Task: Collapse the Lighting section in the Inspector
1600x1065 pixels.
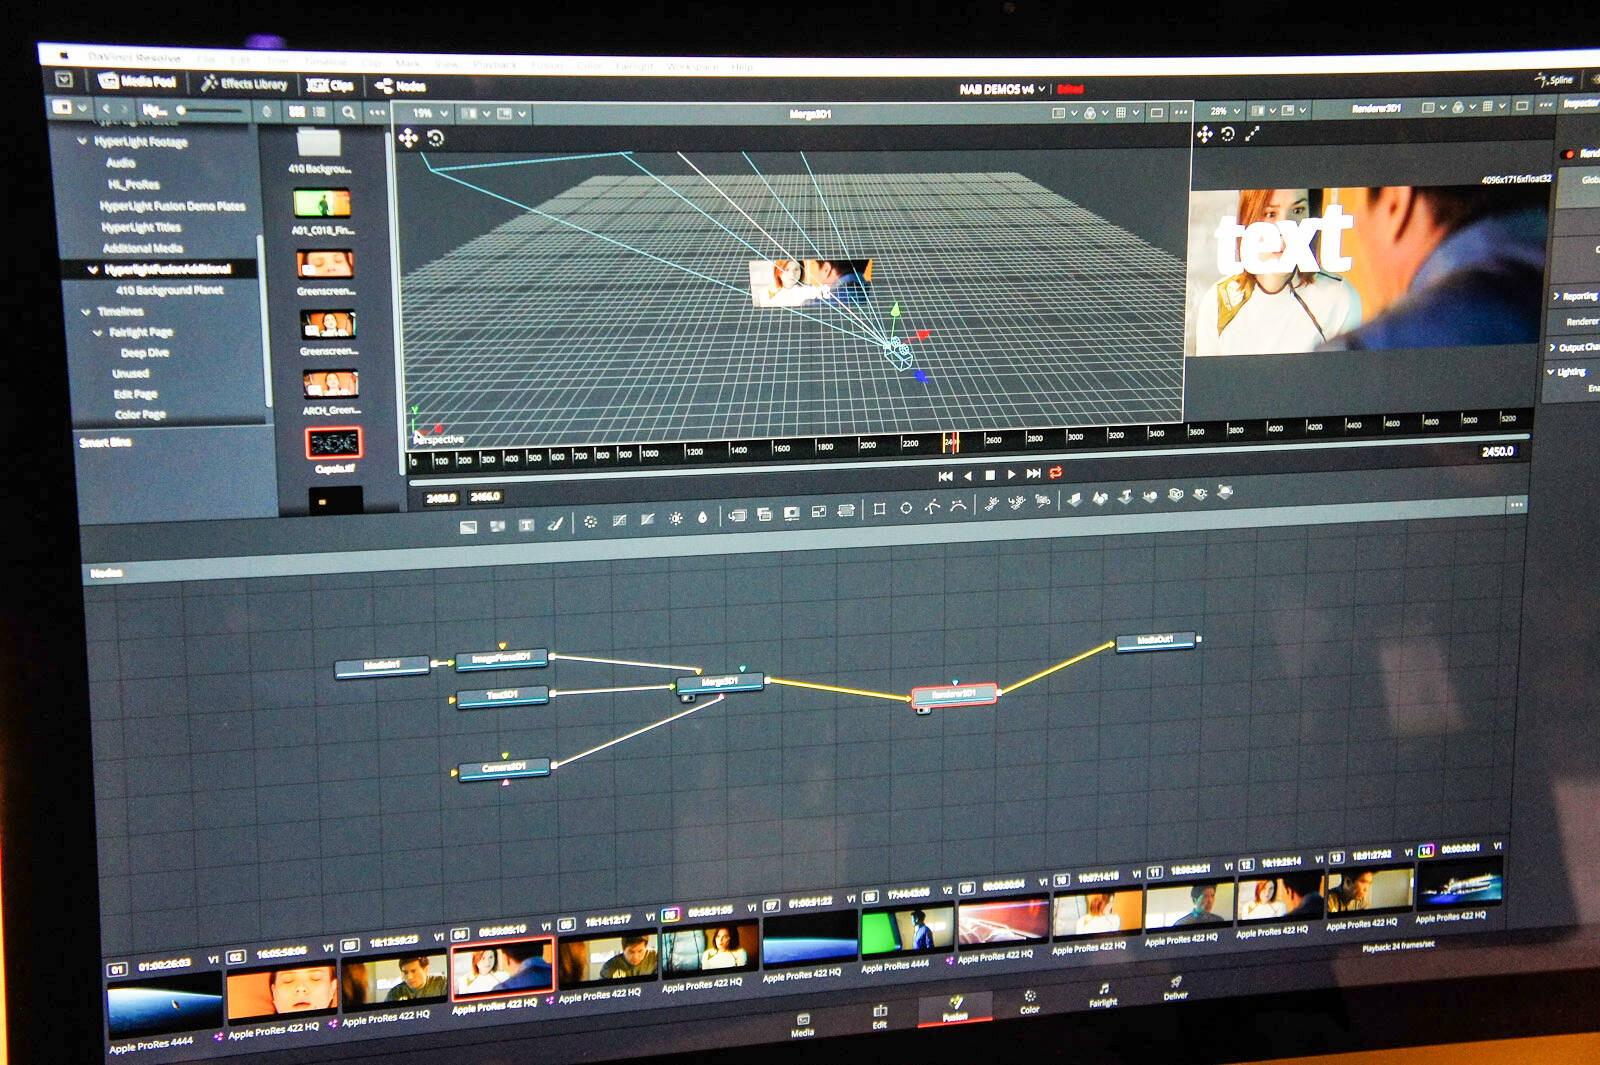Action: click(1552, 372)
